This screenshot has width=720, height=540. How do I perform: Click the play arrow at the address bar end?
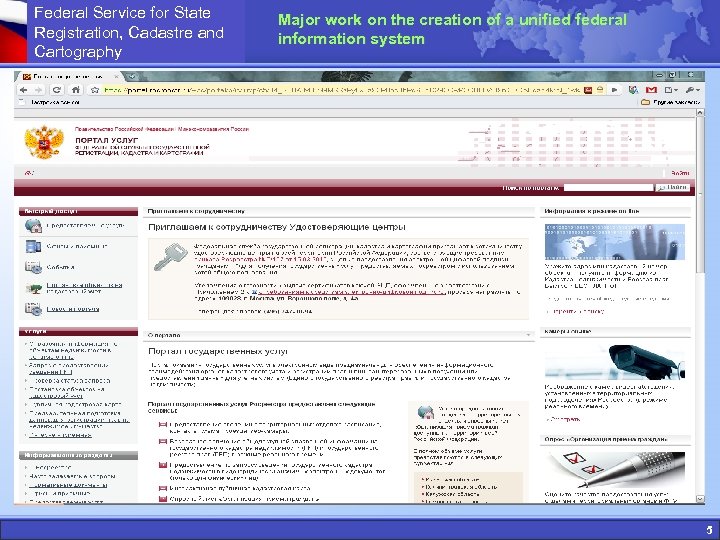tap(614, 90)
